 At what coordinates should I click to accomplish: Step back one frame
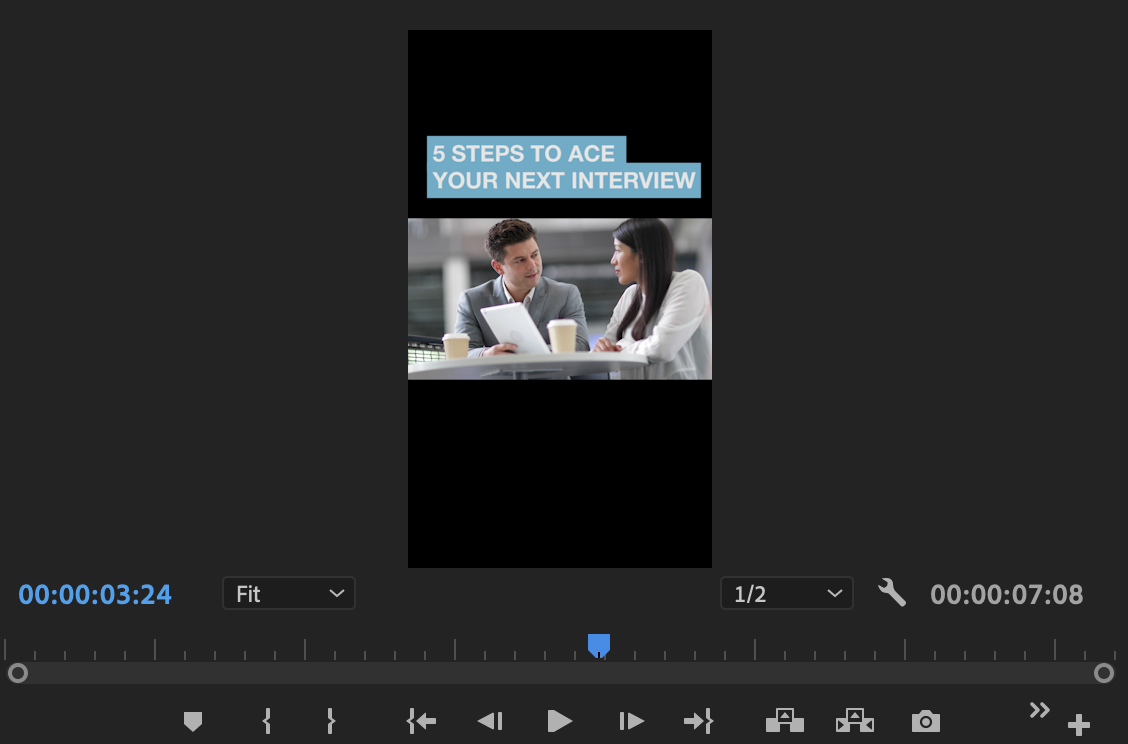pyautogui.click(x=490, y=721)
